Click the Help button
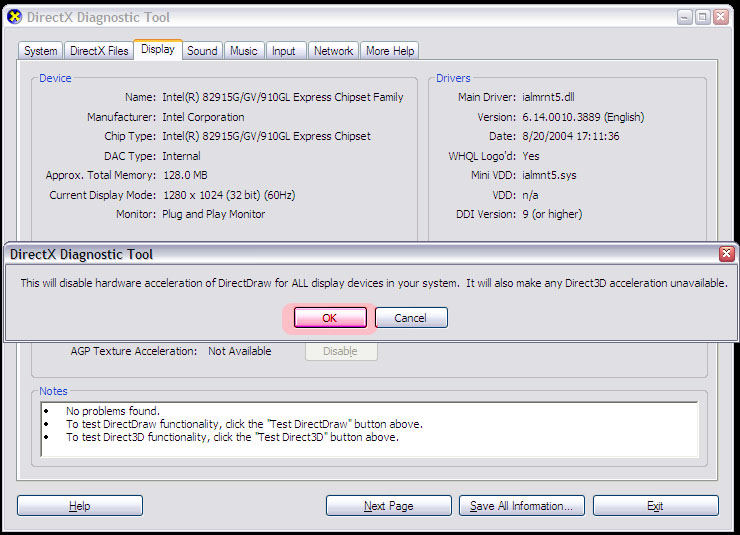This screenshot has height=535, width=740. pyautogui.click(x=79, y=506)
